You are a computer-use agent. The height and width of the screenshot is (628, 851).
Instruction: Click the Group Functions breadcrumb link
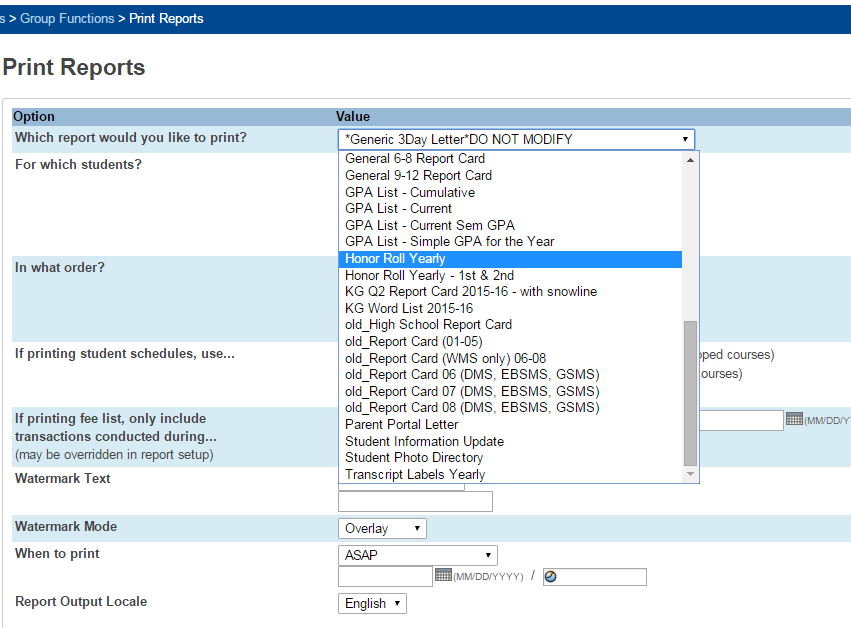[x=67, y=18]
